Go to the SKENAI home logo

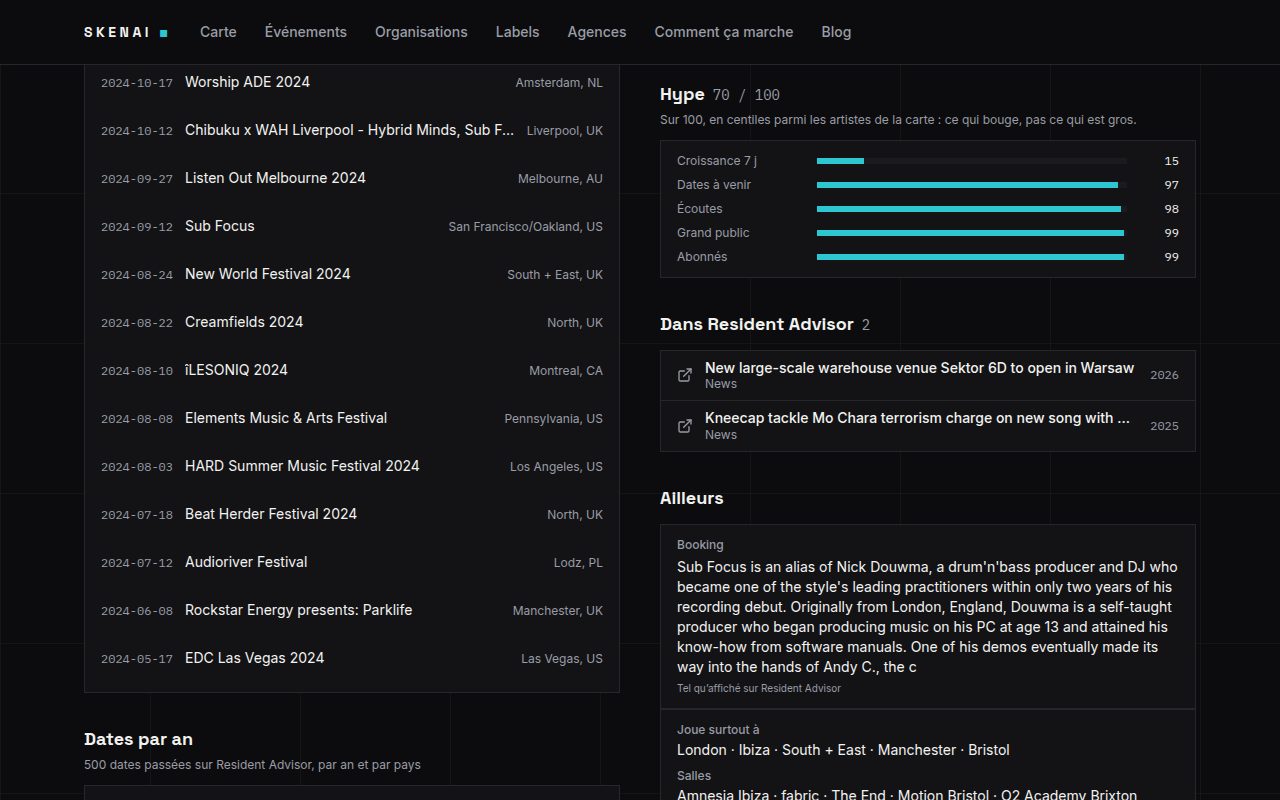pos(126,32)
